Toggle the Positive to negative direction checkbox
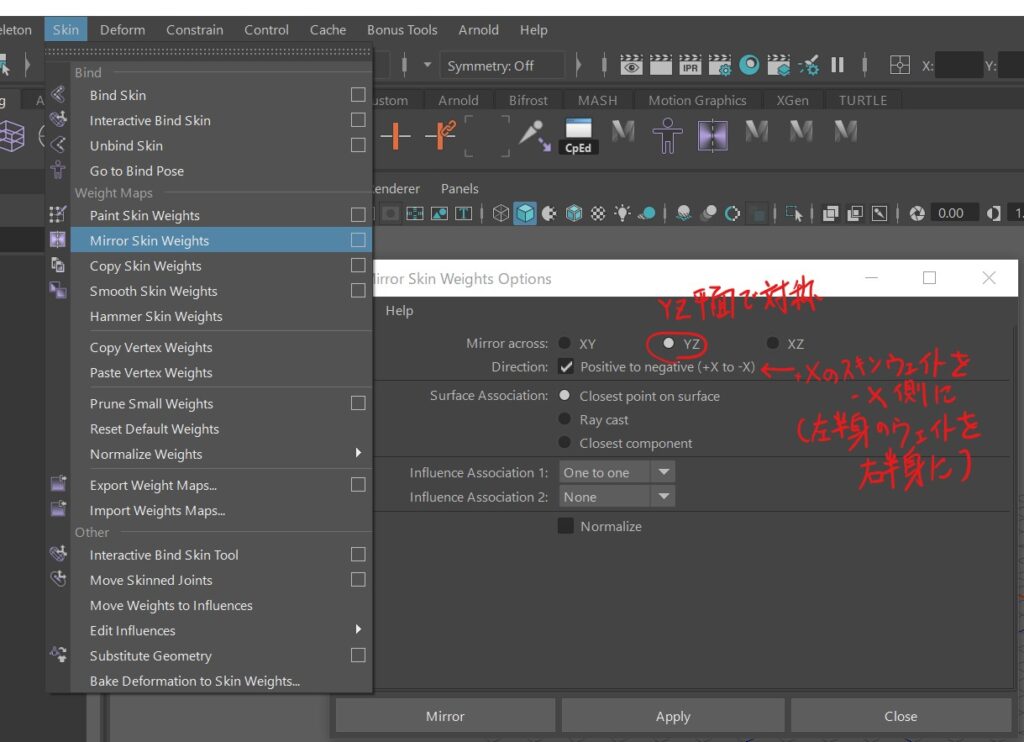Viewport: 1024px width, 742px height. pos(566,367)
